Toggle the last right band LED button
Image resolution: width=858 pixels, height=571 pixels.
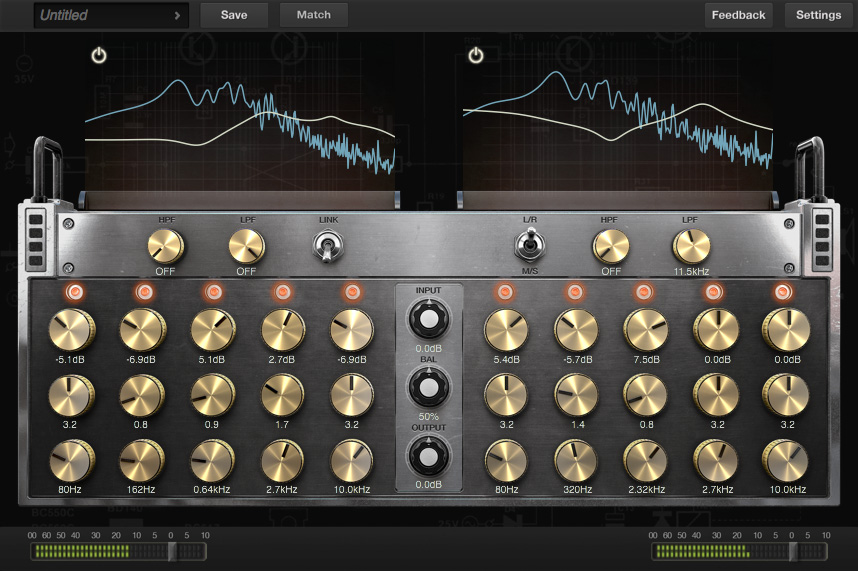[x=783, y=292]
